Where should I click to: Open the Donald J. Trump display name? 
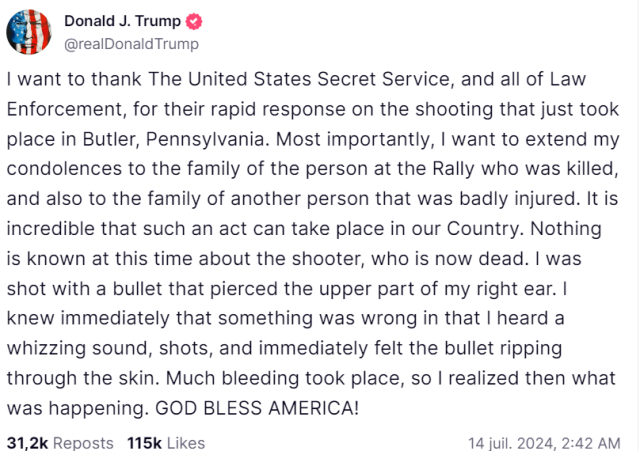pos(122,21)
